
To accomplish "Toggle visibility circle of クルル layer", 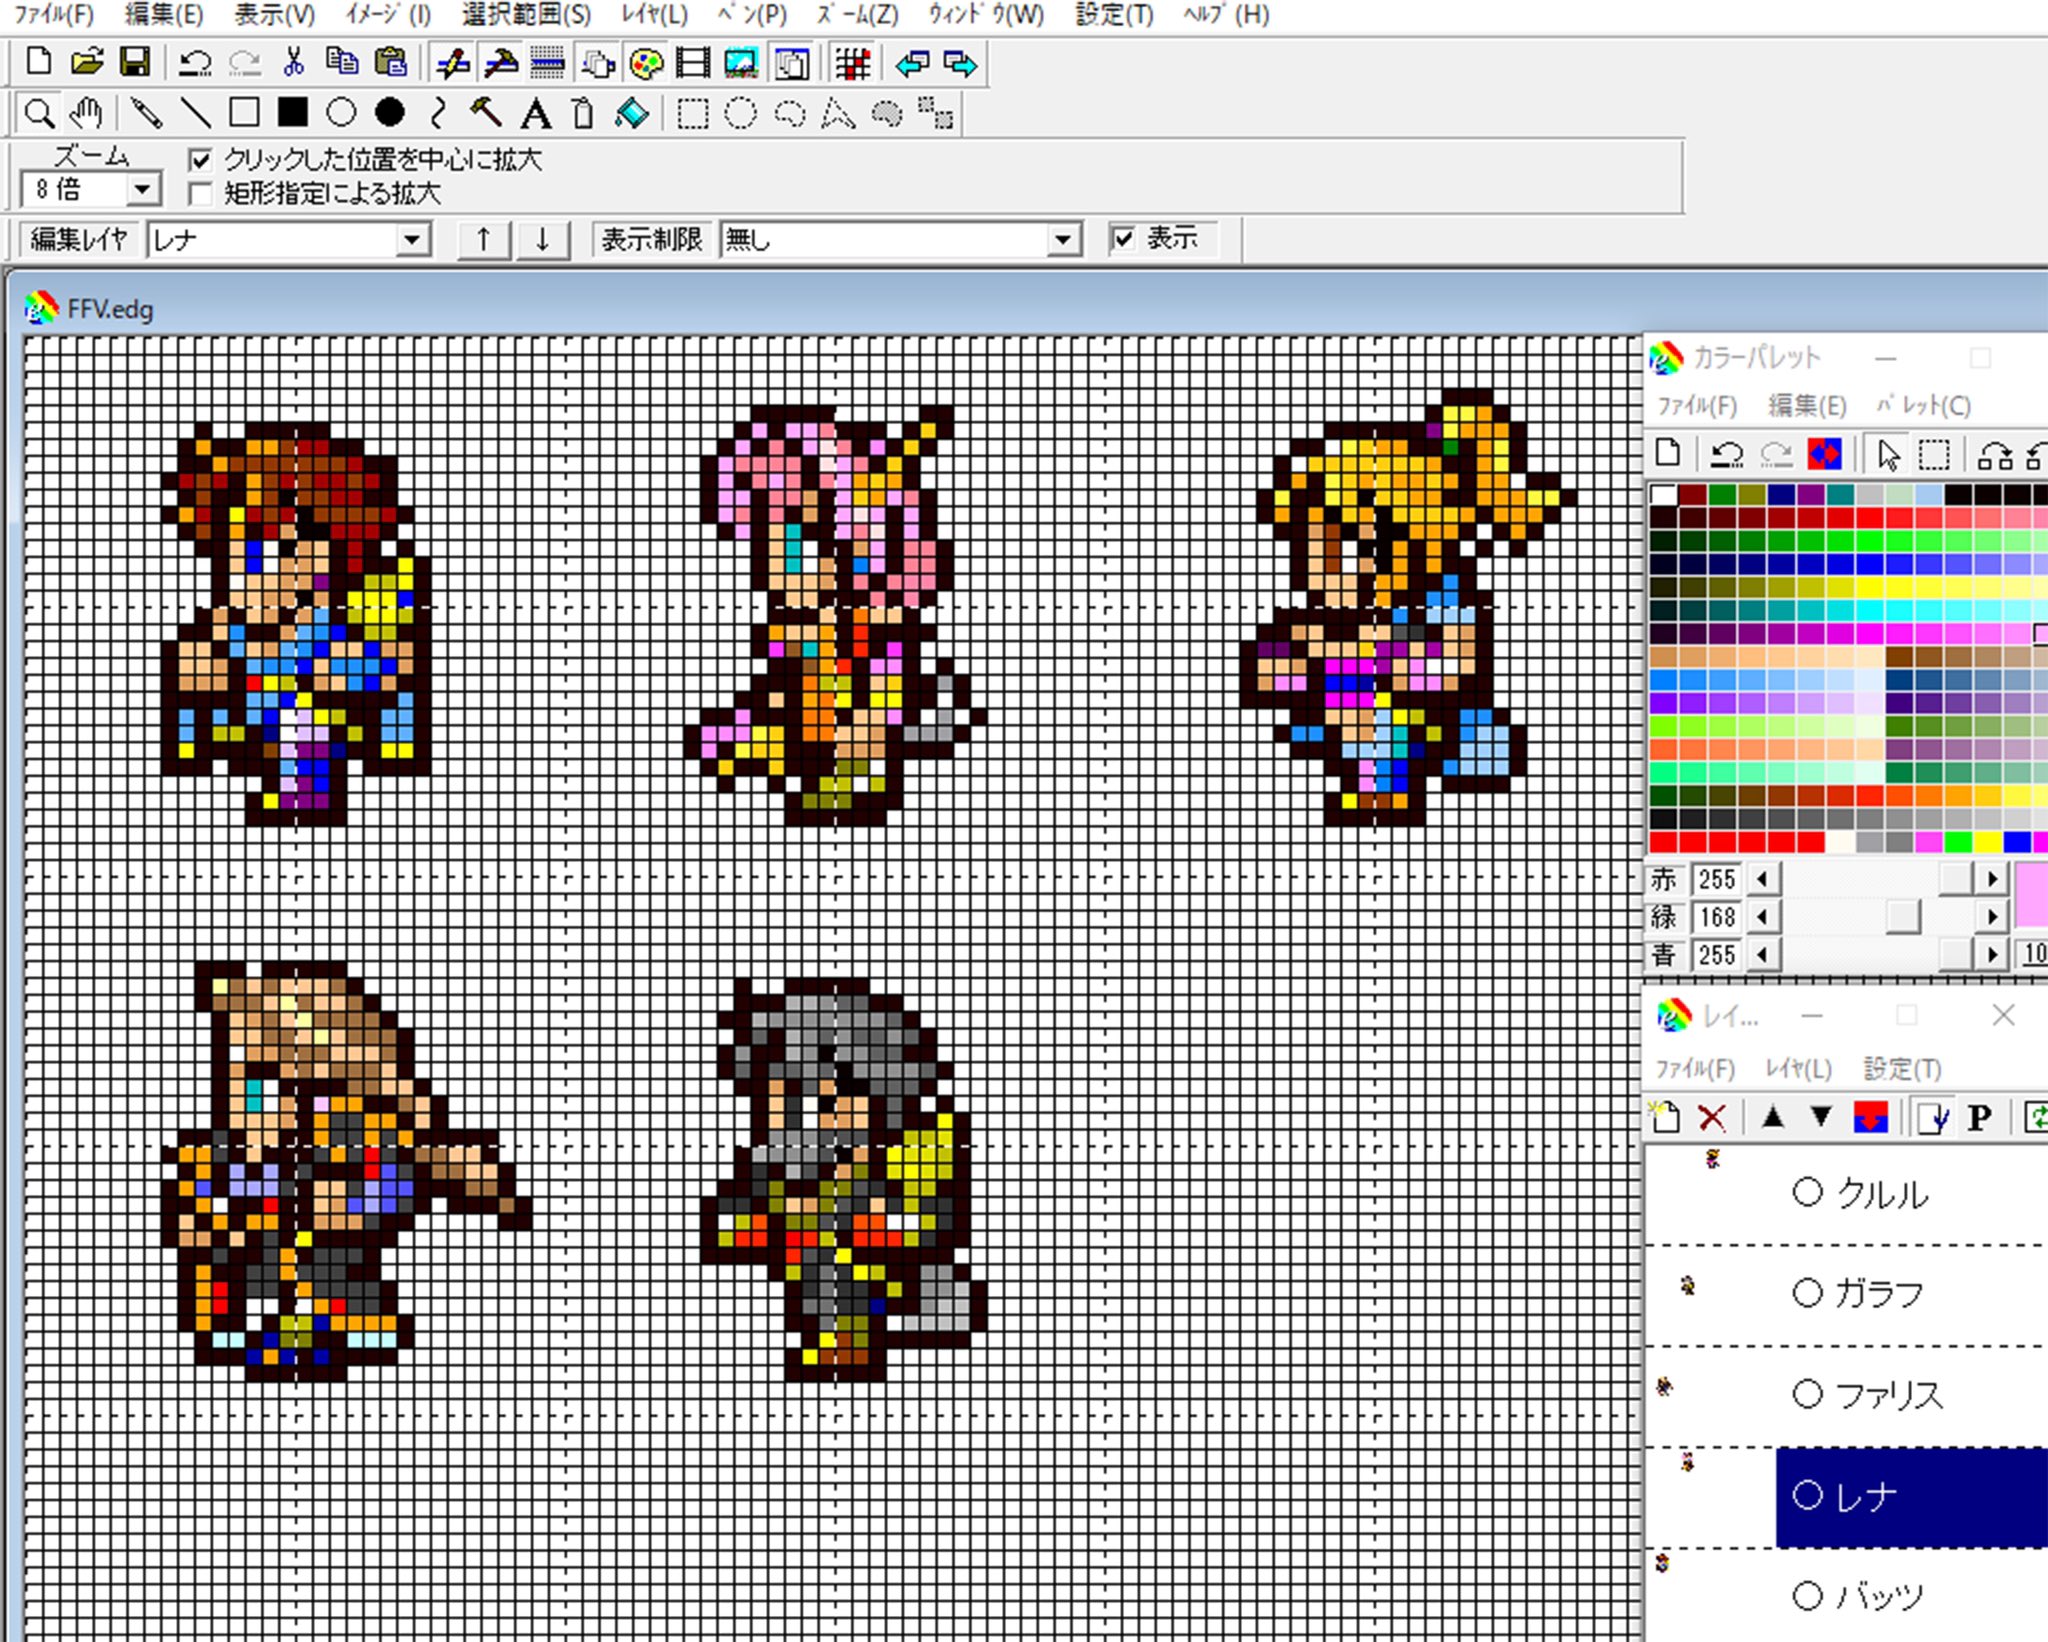I will tap(1807, 1192).
